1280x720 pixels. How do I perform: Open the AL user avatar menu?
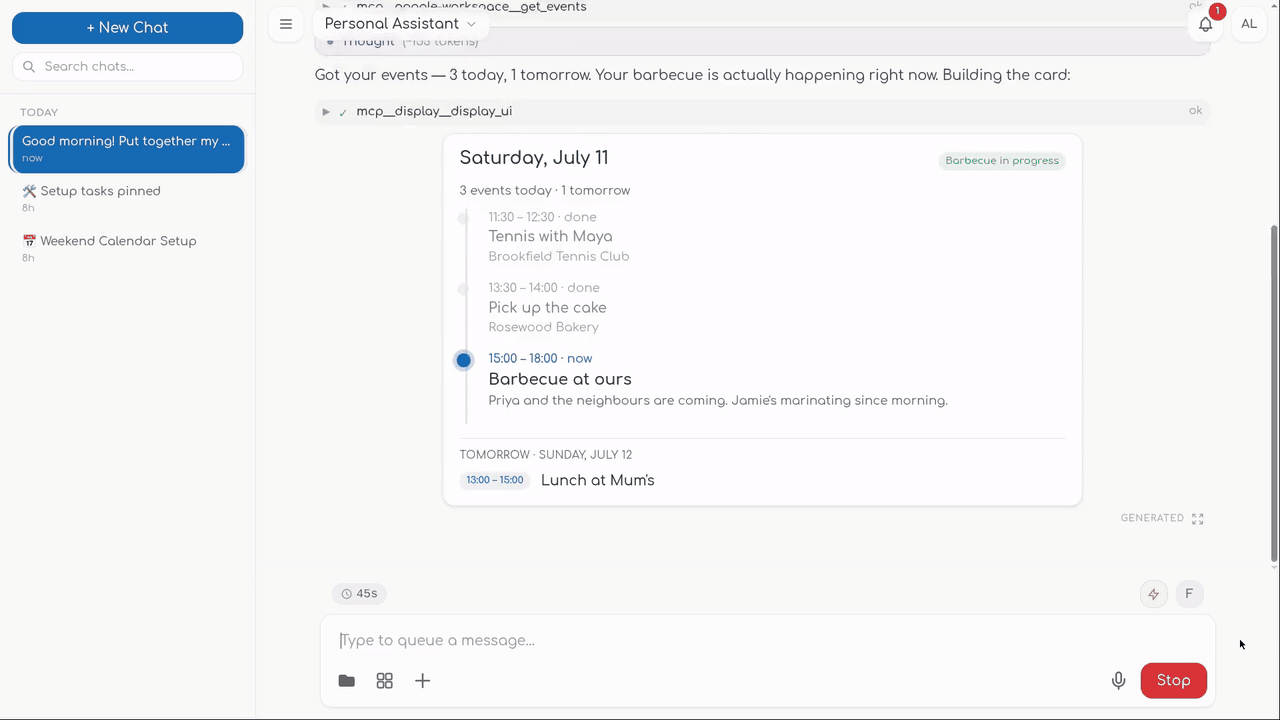point(1249,24)
